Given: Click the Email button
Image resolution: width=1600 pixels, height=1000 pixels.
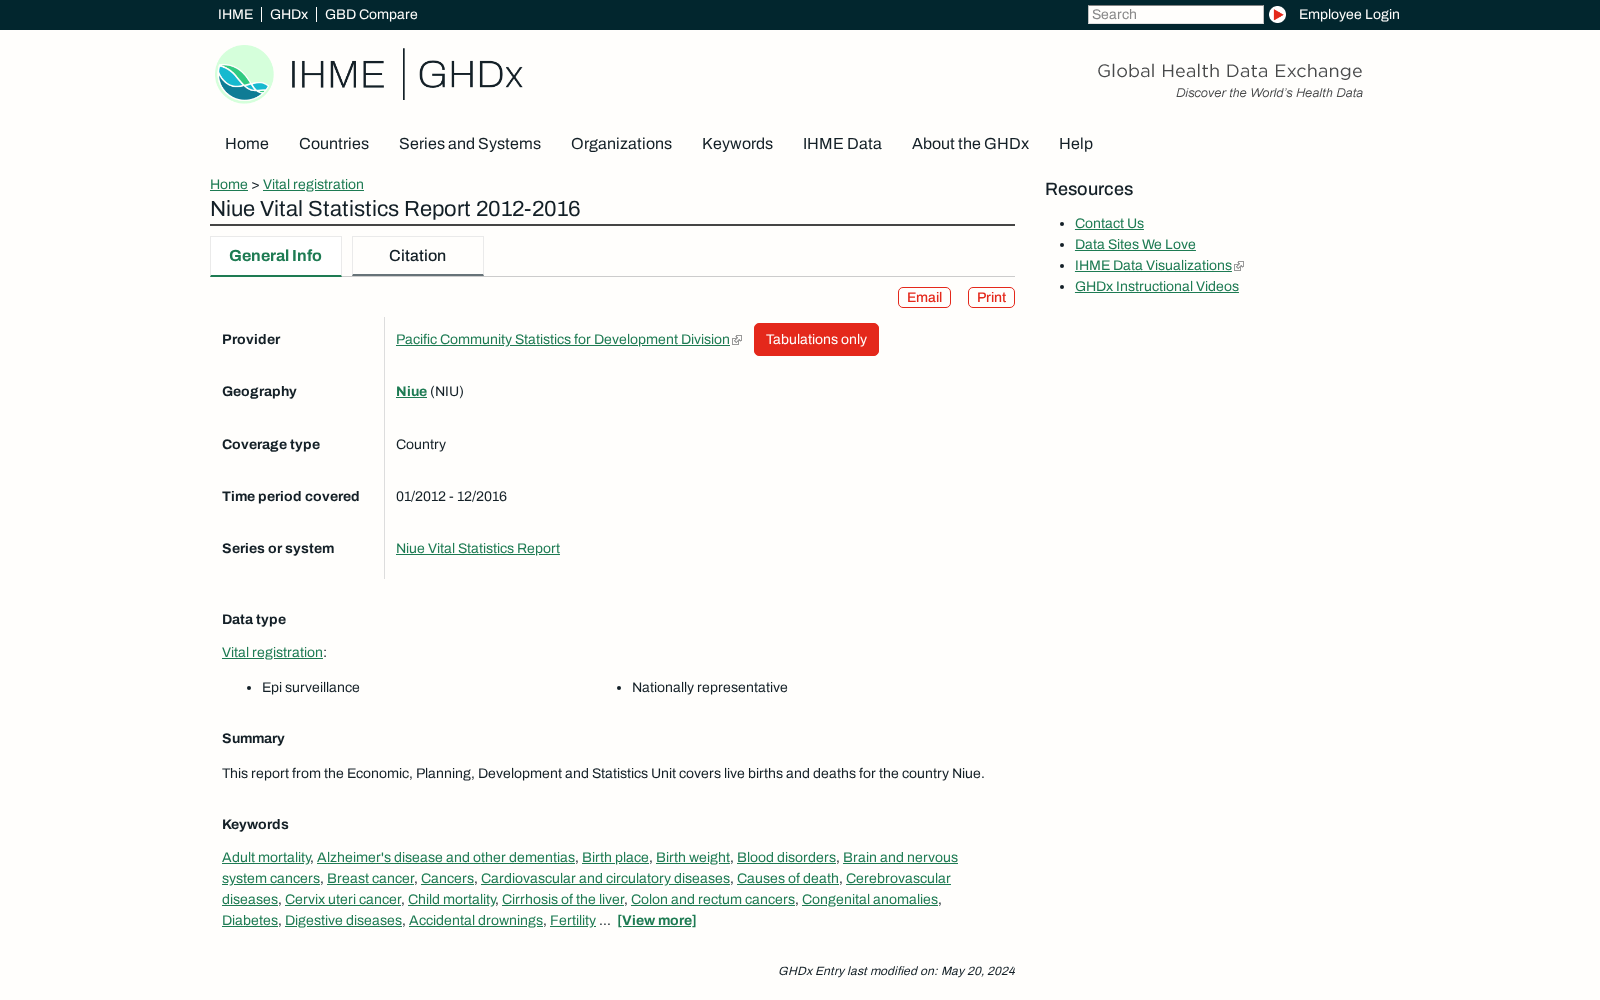Looking at the screenshot, I should [924, 297].
